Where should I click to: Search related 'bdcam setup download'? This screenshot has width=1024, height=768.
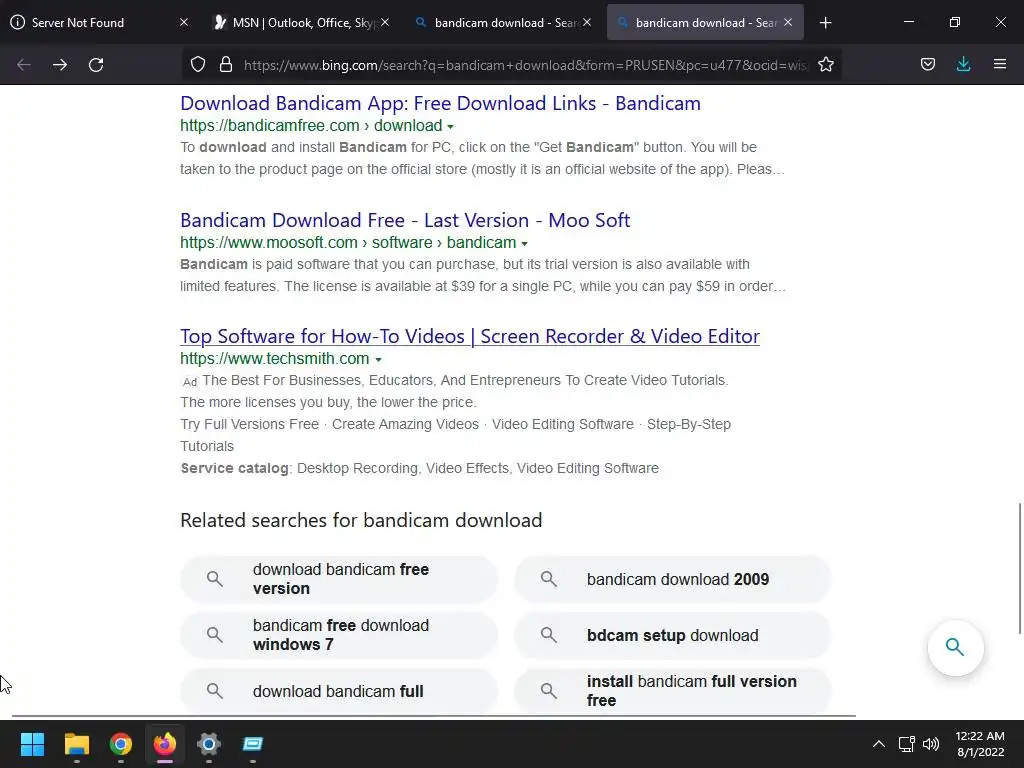pos(673,635)
